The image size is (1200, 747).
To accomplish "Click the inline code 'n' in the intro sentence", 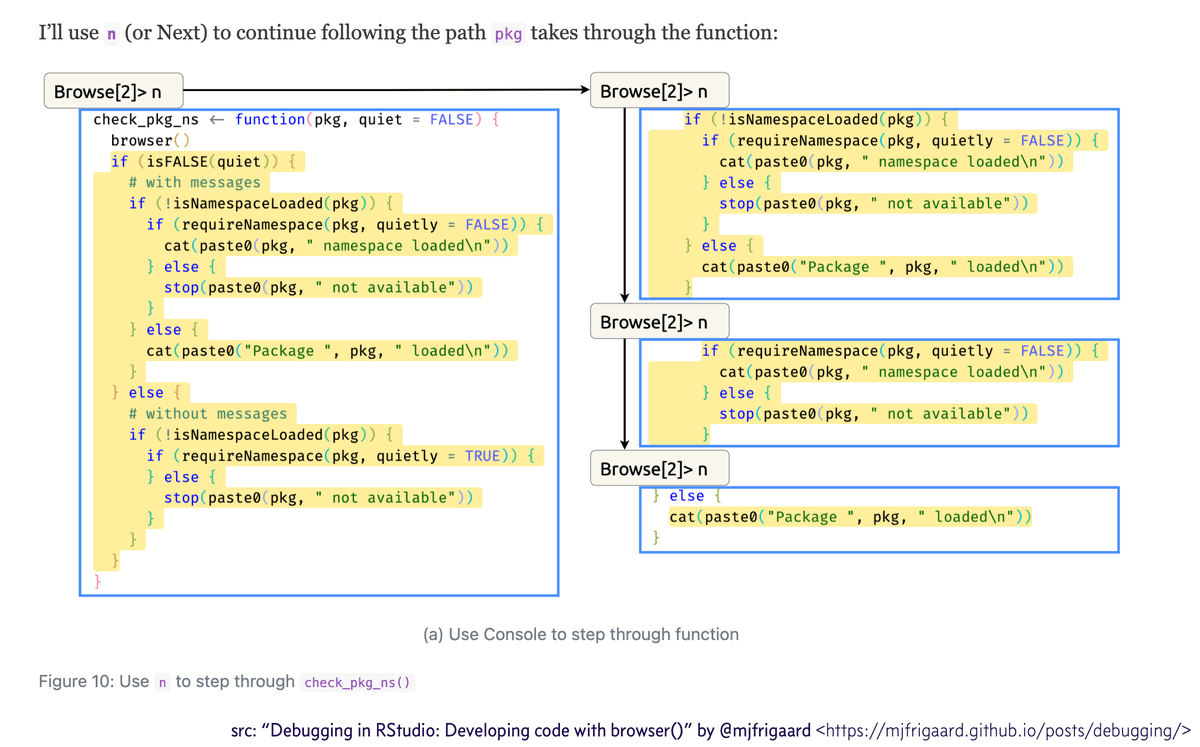I will pos(111,34).
